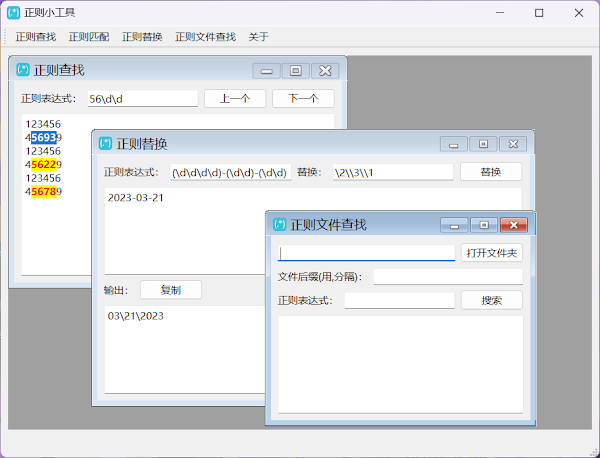Screen dimensions: 600x458
Task: Click the 03\21\2023 output text
Action: coord(135,316)
